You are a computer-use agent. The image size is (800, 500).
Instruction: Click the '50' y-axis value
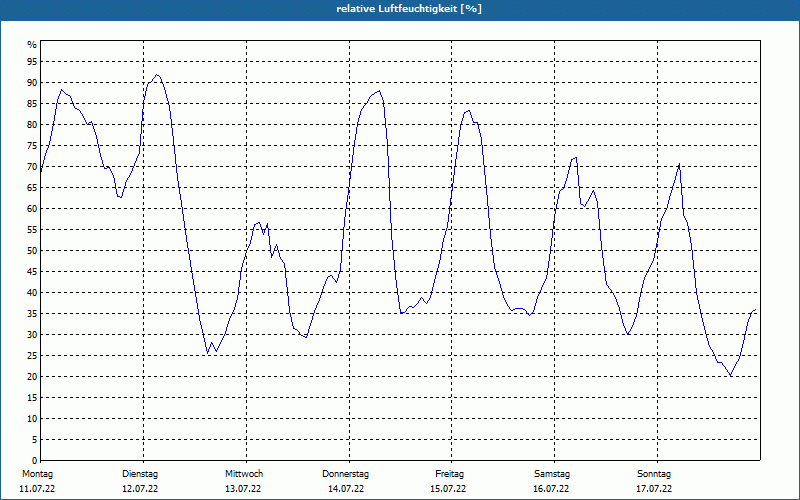32,251
